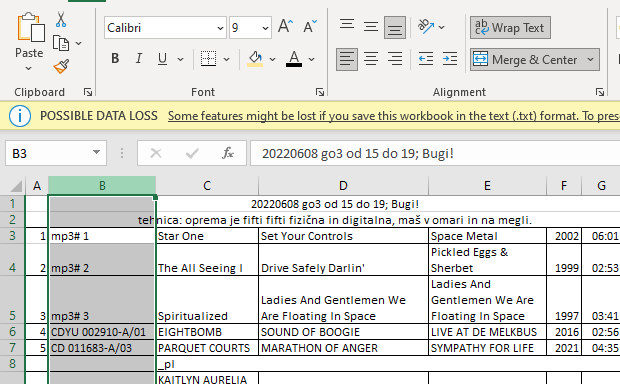Click the Decrease Indent icon
Image resolution: width=620 pixels, height=384 pixels.
[x=426, y=59]
